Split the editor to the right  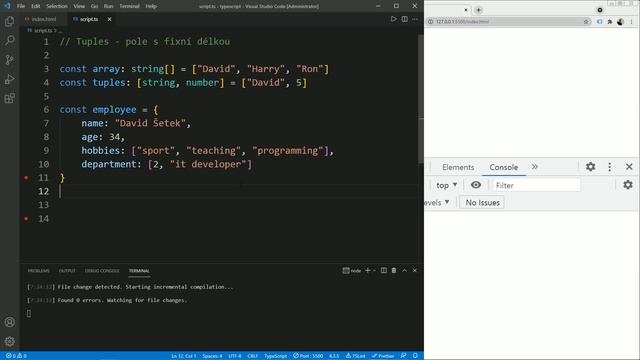404,19
